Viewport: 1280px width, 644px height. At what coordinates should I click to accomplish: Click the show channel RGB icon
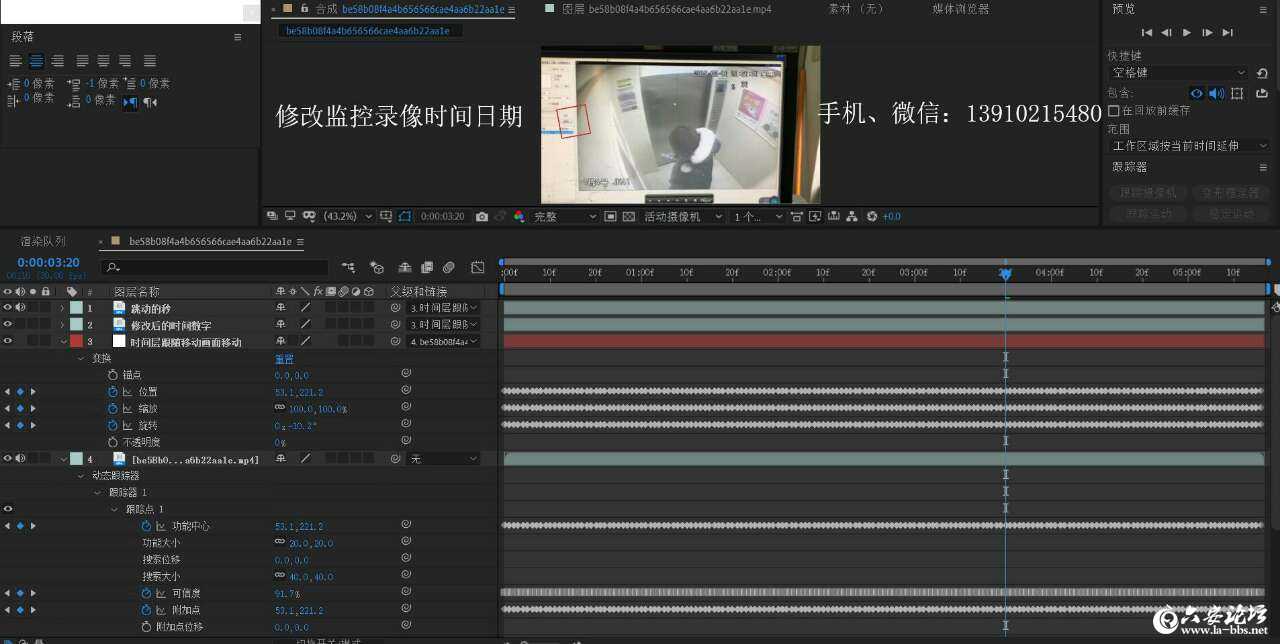pos(518,216)
